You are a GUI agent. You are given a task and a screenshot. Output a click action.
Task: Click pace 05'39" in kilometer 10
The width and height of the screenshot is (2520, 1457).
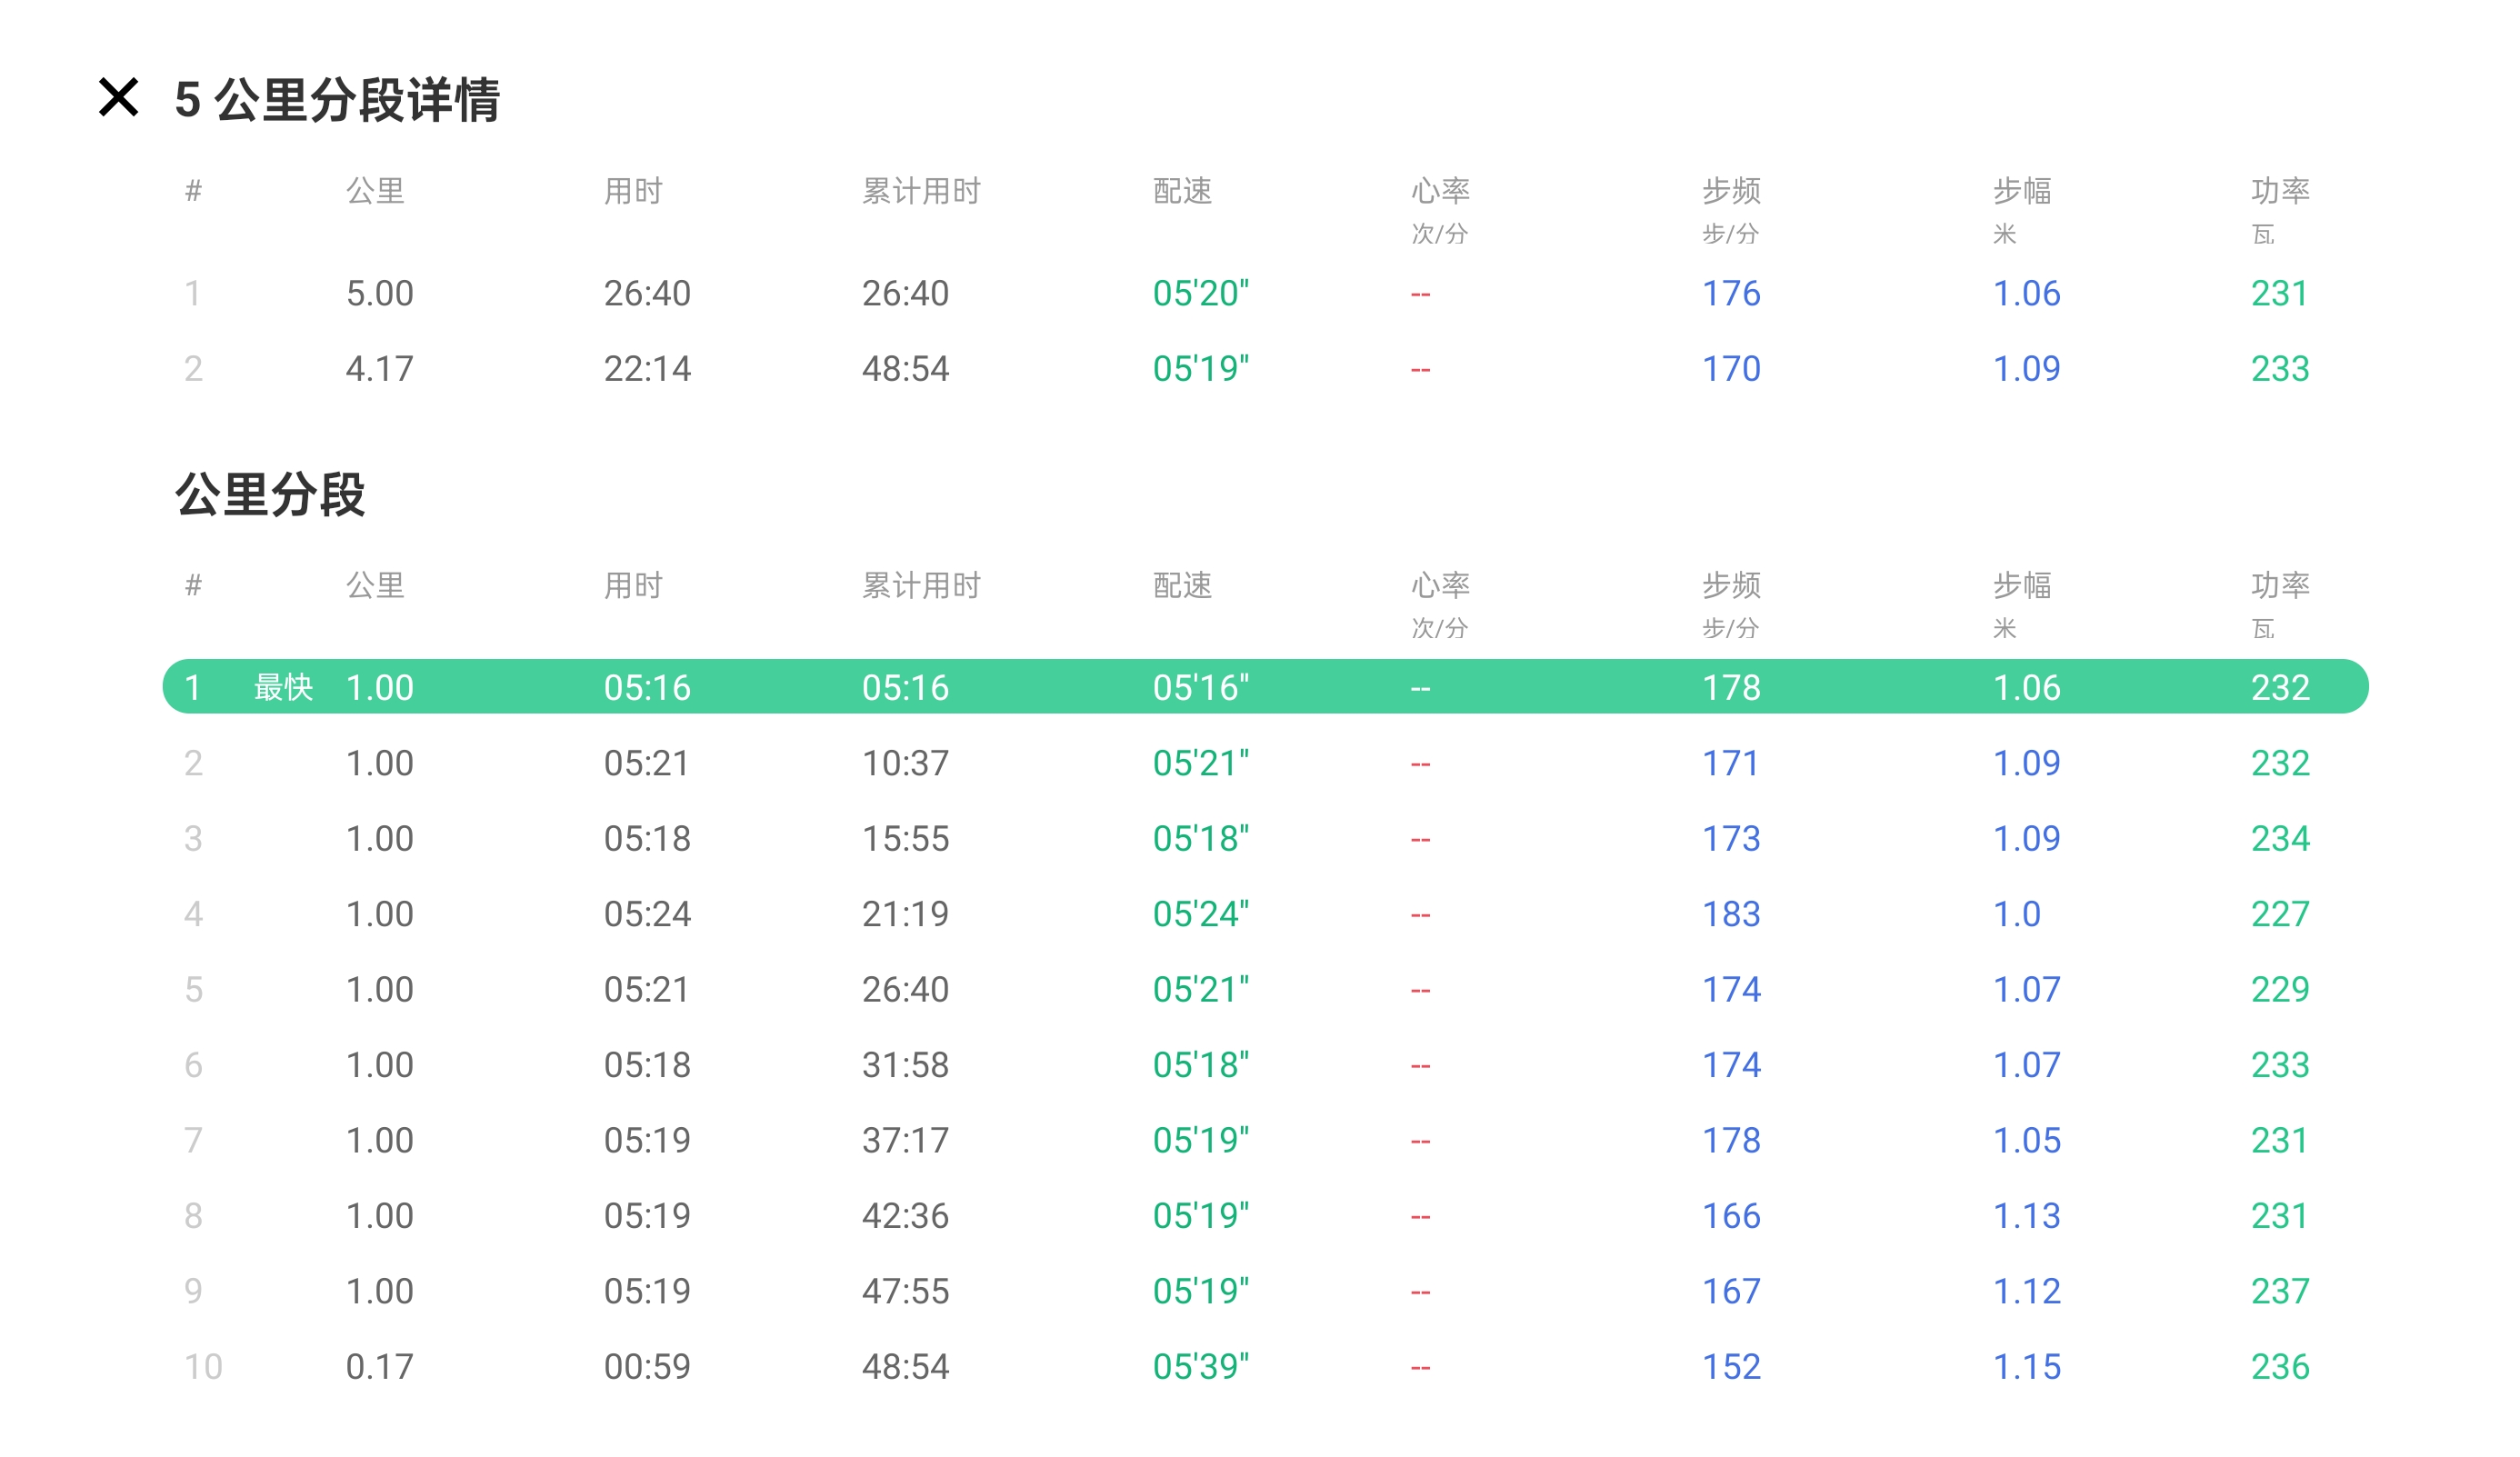click(1200, 1366)
